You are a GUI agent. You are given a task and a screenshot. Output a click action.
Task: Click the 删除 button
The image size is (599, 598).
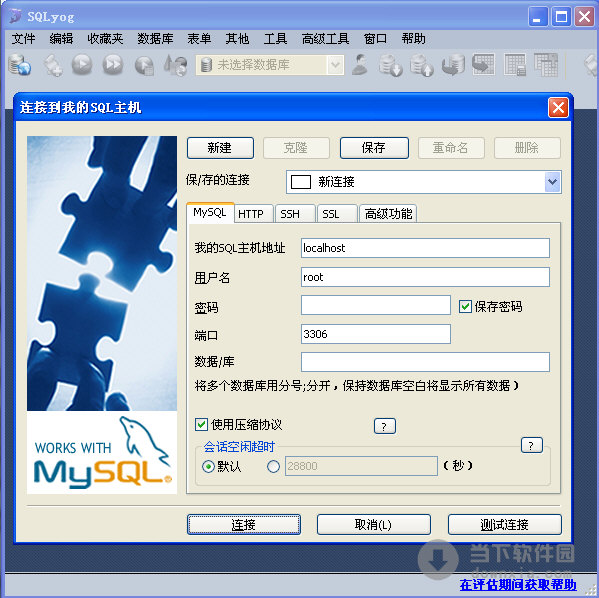pyautogui.click(x=527, y=148)
